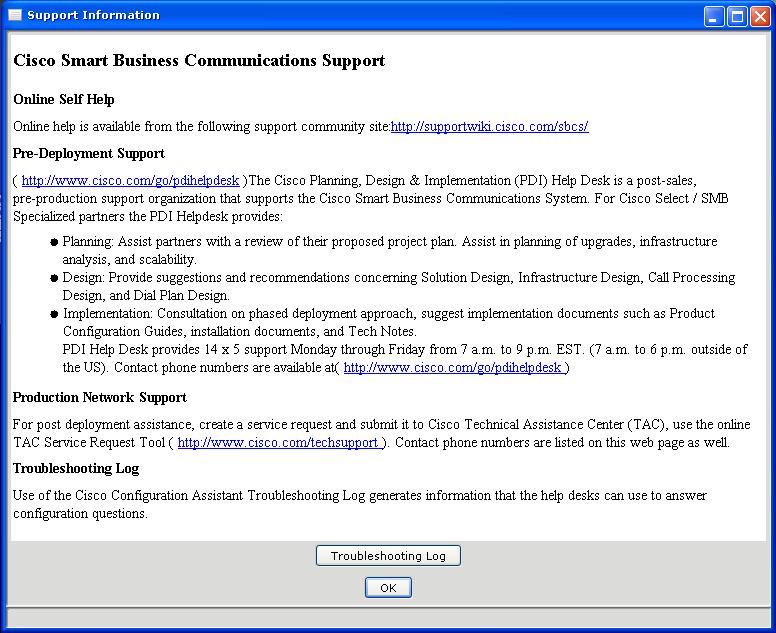Viewport: 776px width, 633px height.
Task: Confirm with the OK button
Action: coord(388,588)
